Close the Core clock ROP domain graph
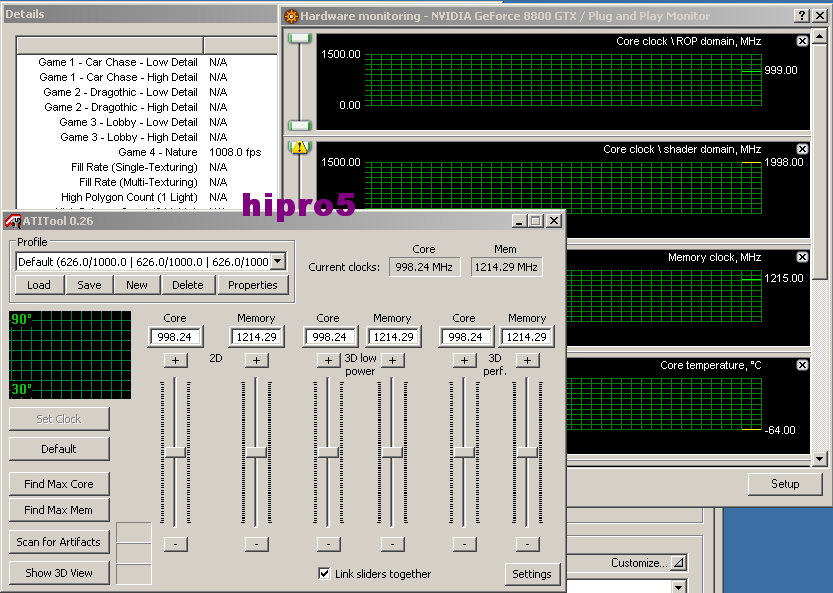Screen dimensions: 833x593 802,41
